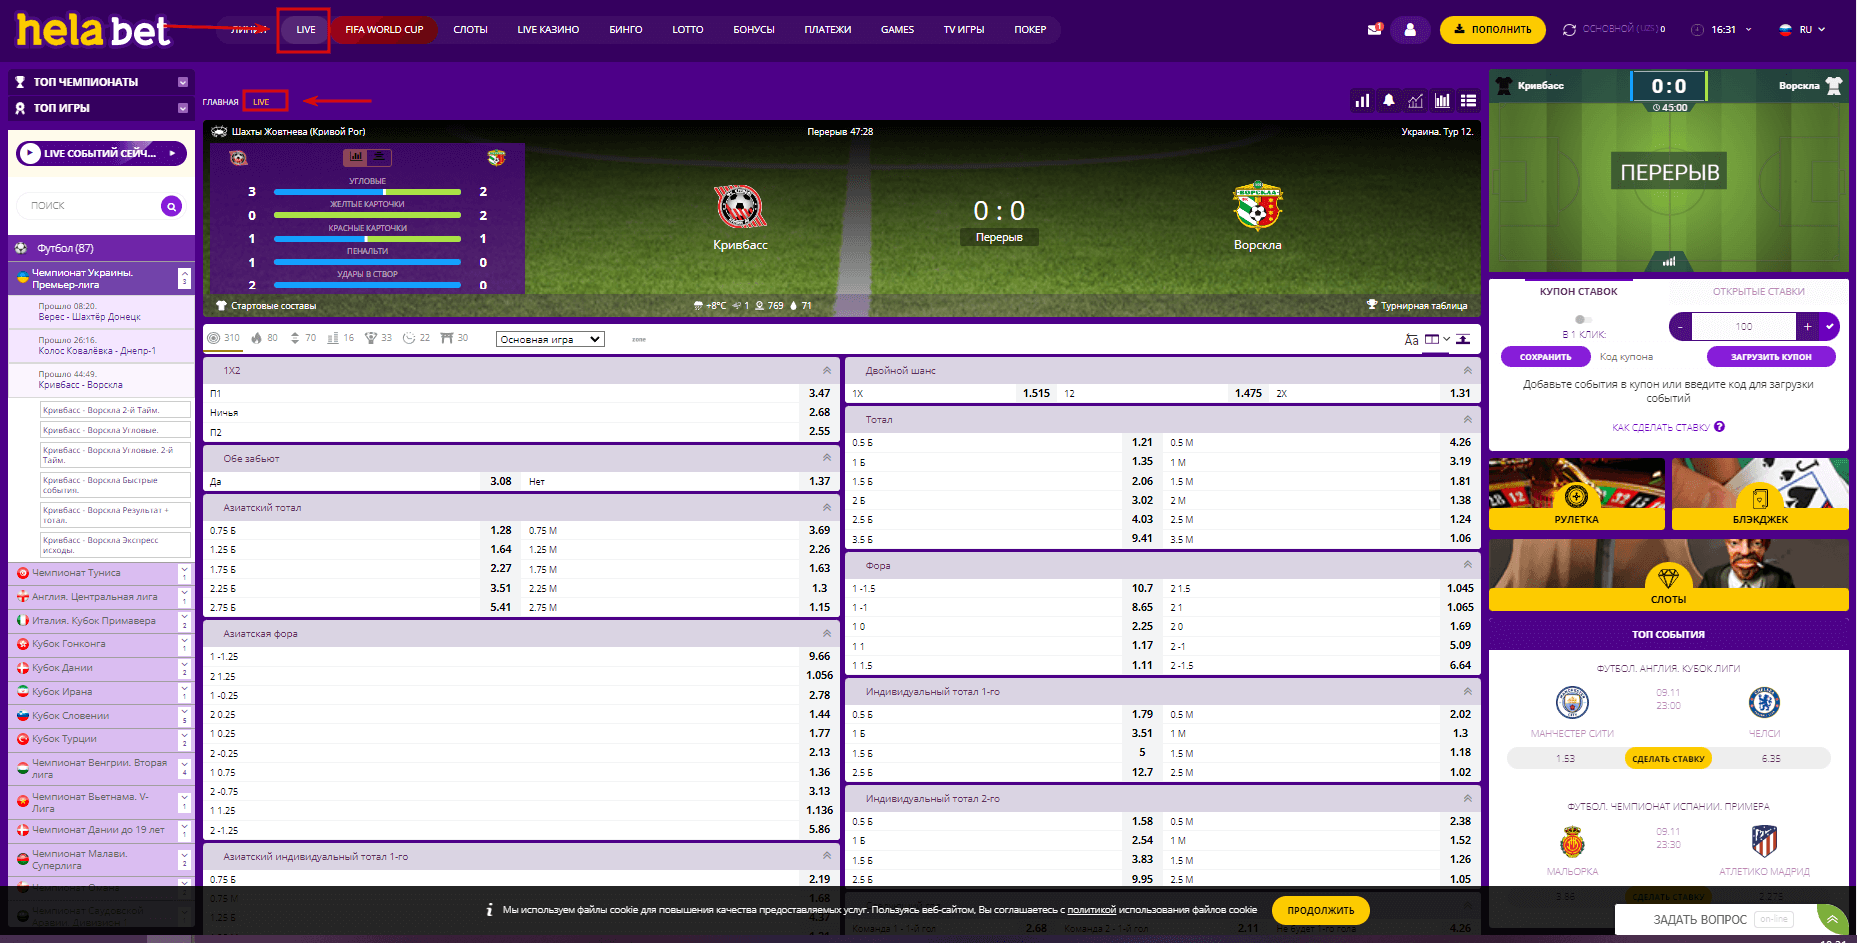Open the column layout dropdown

pos(1437,340)
